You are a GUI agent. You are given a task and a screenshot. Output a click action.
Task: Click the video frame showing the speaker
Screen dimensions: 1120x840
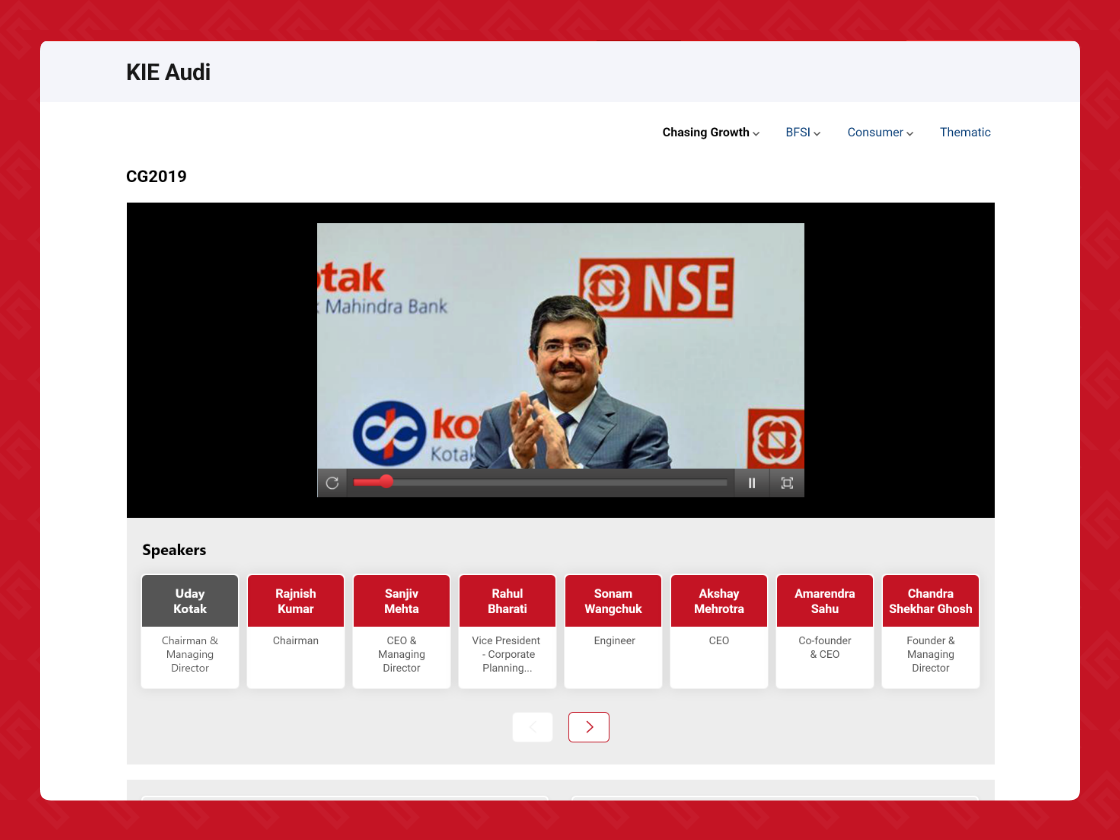[x=561, y=346]
